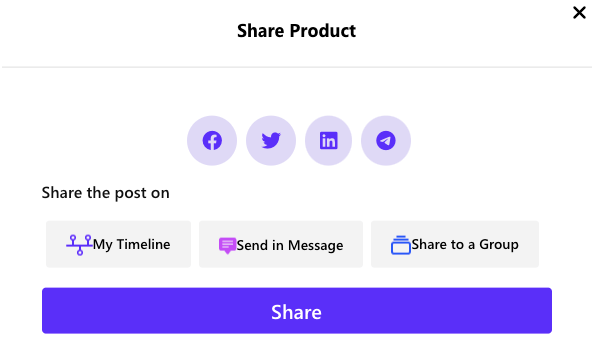Click the Facebook share icon
Image resolution: width=593 pixels, height=360 pixels.
(x=212, y=141)
